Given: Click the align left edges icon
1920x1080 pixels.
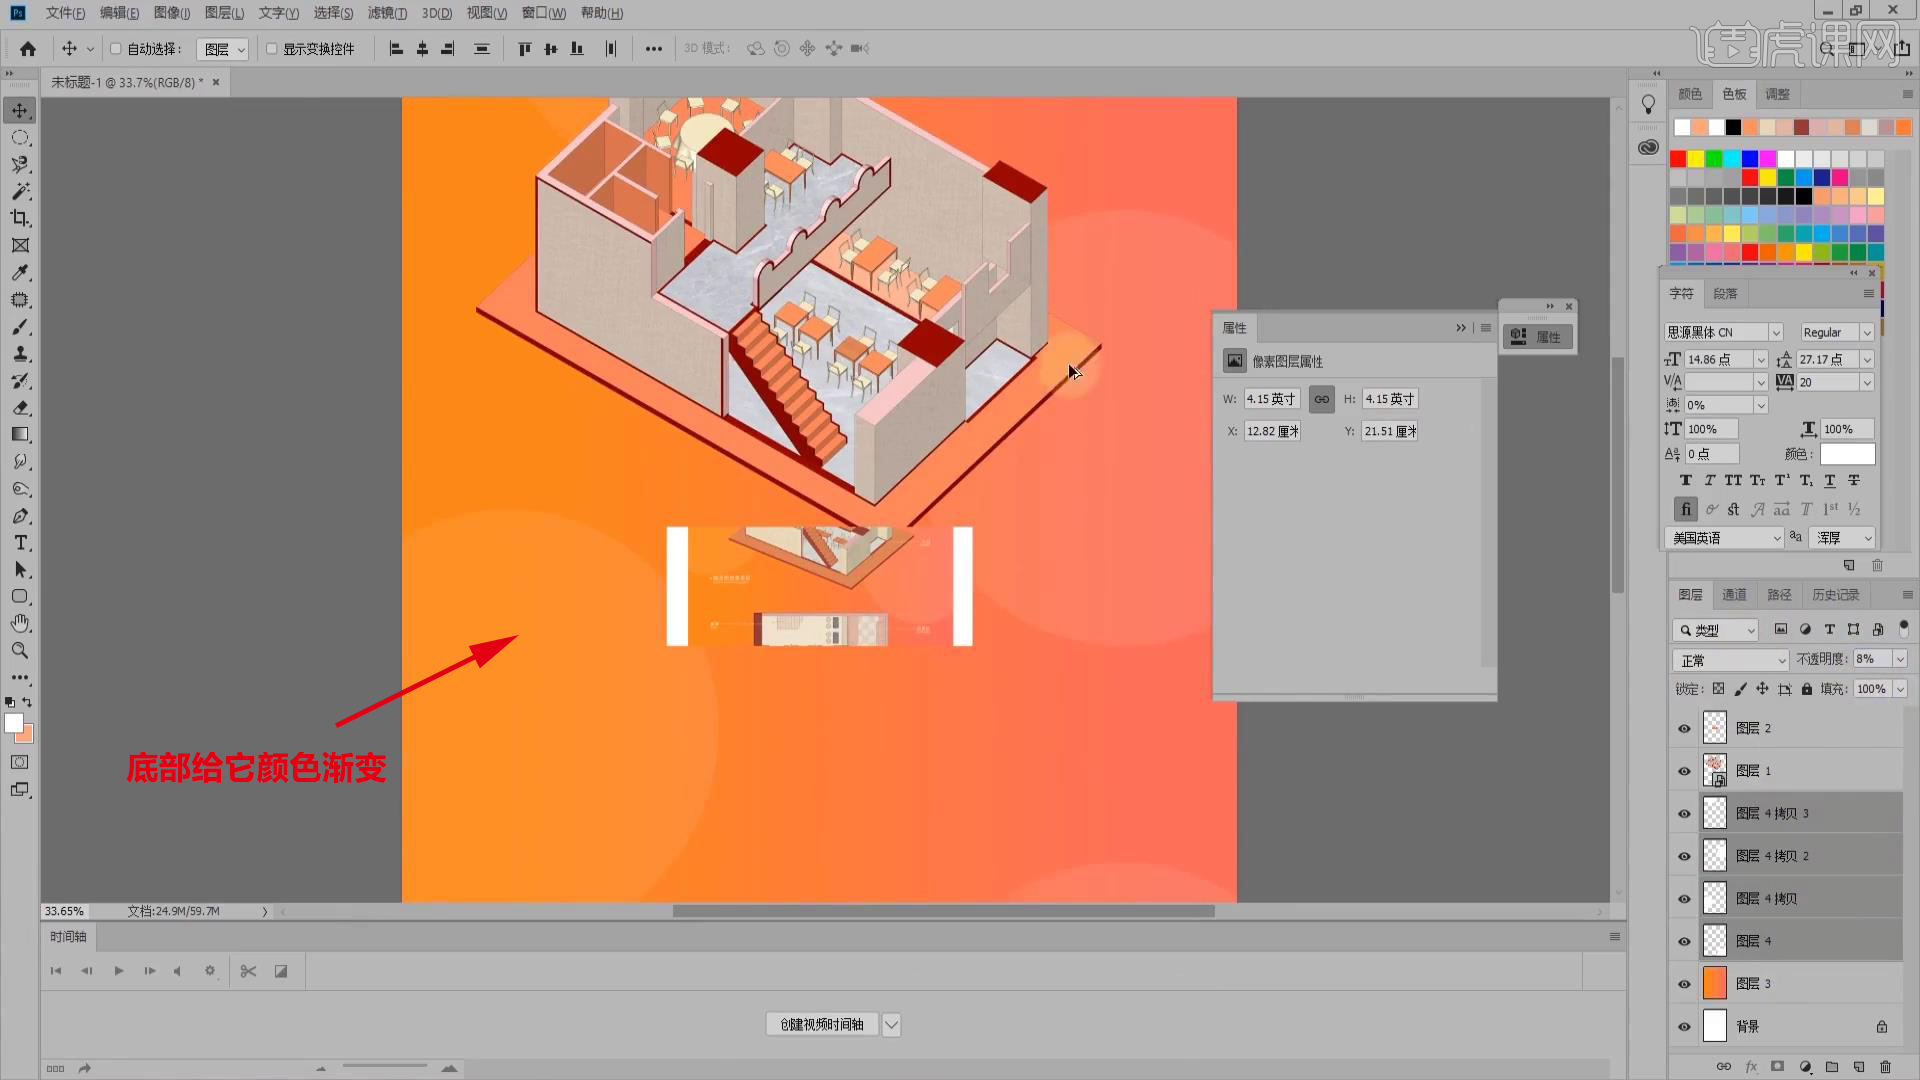Looking at the screenshot, I should (396, 48).
